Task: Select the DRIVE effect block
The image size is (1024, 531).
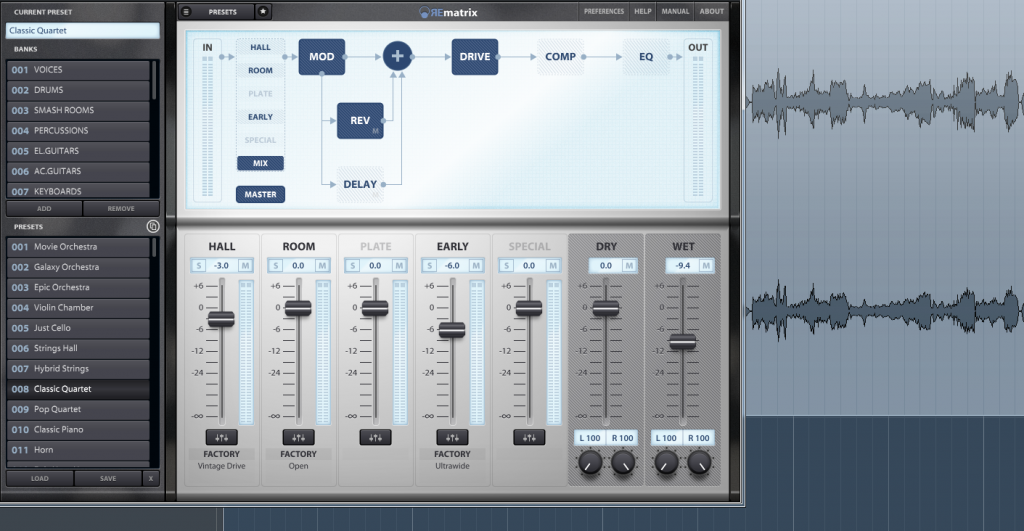Action: (x=475, y=57)
